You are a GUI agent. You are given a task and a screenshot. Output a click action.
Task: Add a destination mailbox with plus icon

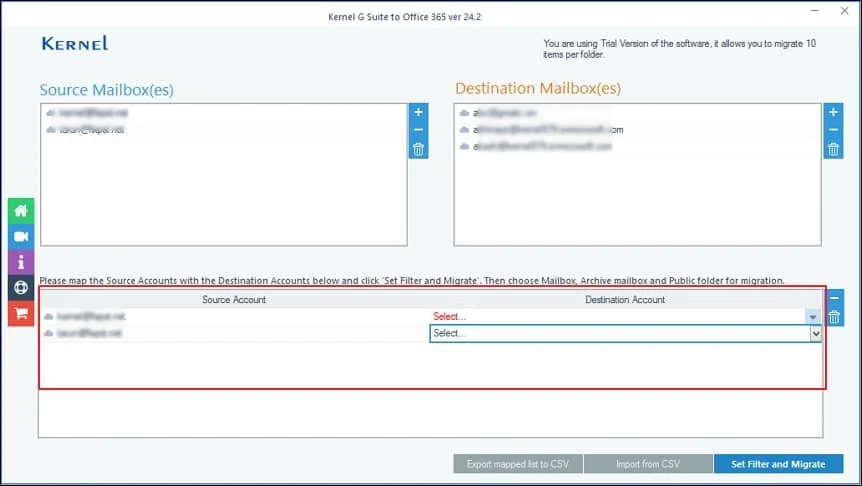[833, 112]
